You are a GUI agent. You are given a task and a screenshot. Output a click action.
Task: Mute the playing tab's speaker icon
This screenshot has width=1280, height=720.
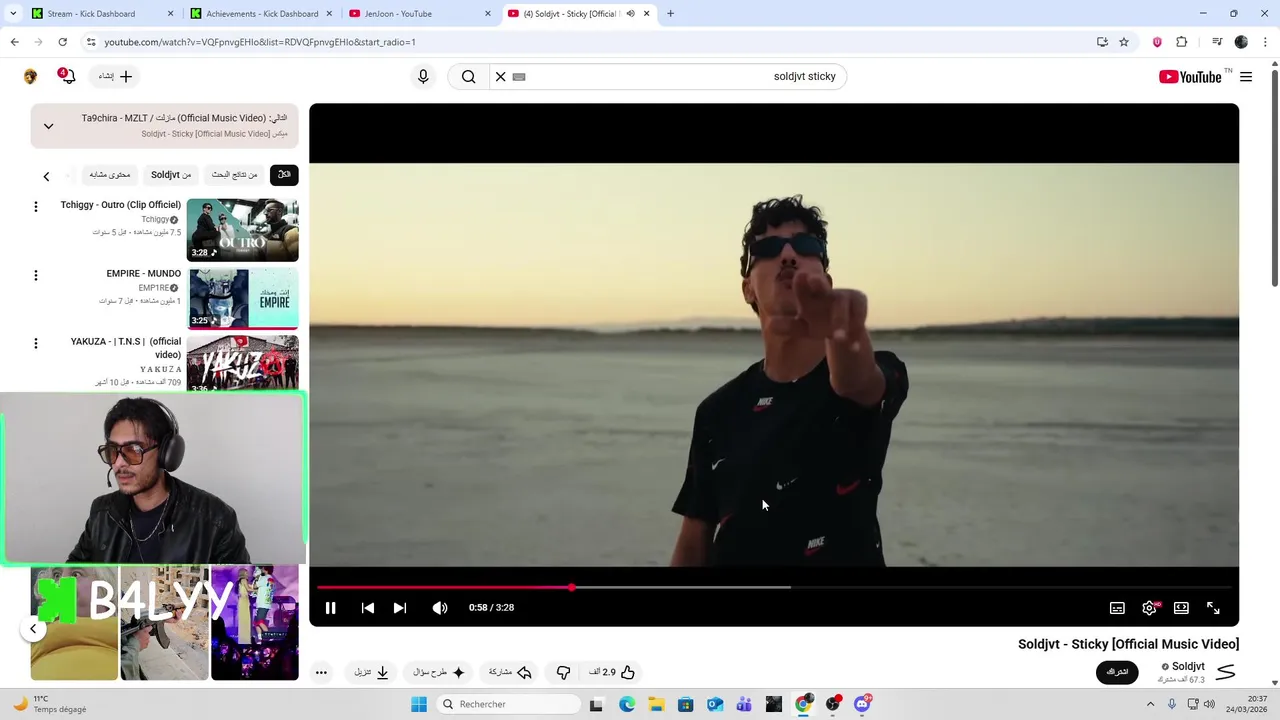tap(630, 14)
